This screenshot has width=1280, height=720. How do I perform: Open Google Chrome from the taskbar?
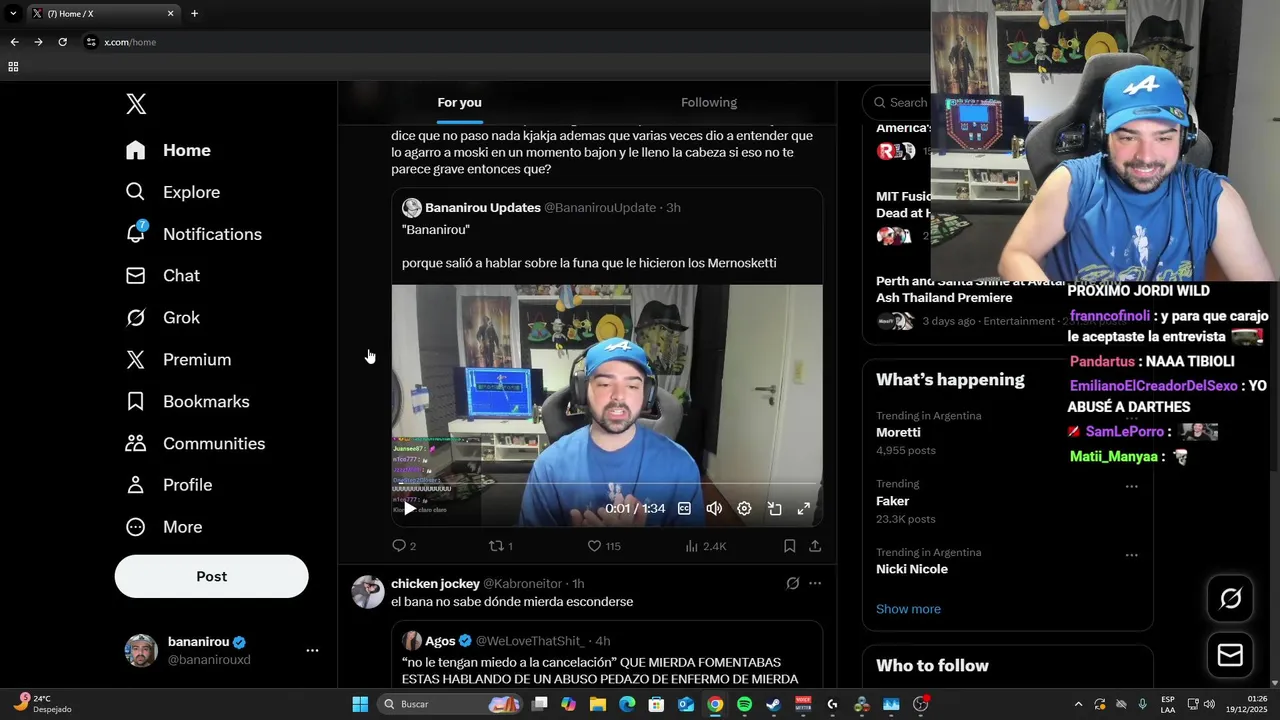(715, 704)
